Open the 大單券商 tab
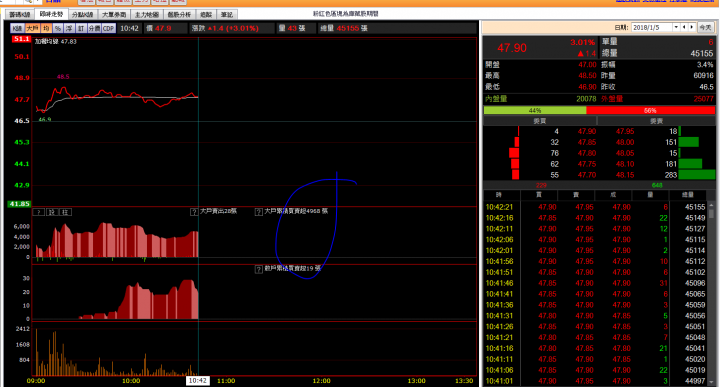This screenshot has height=387, width=720. coord(114,15)
